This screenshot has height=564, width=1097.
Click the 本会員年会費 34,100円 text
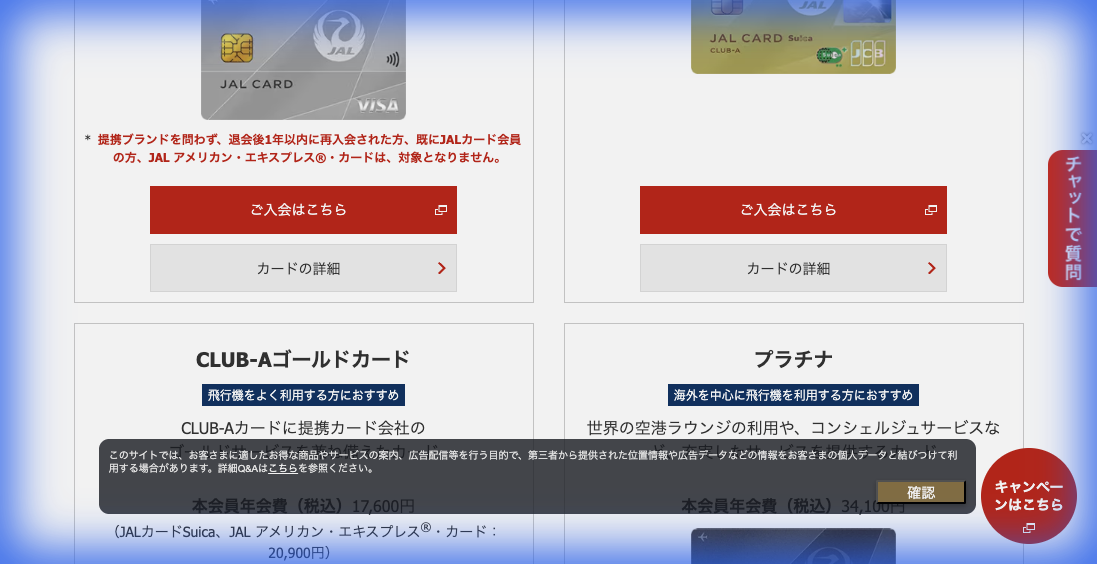pyautogui.click(x=793, y=505)
